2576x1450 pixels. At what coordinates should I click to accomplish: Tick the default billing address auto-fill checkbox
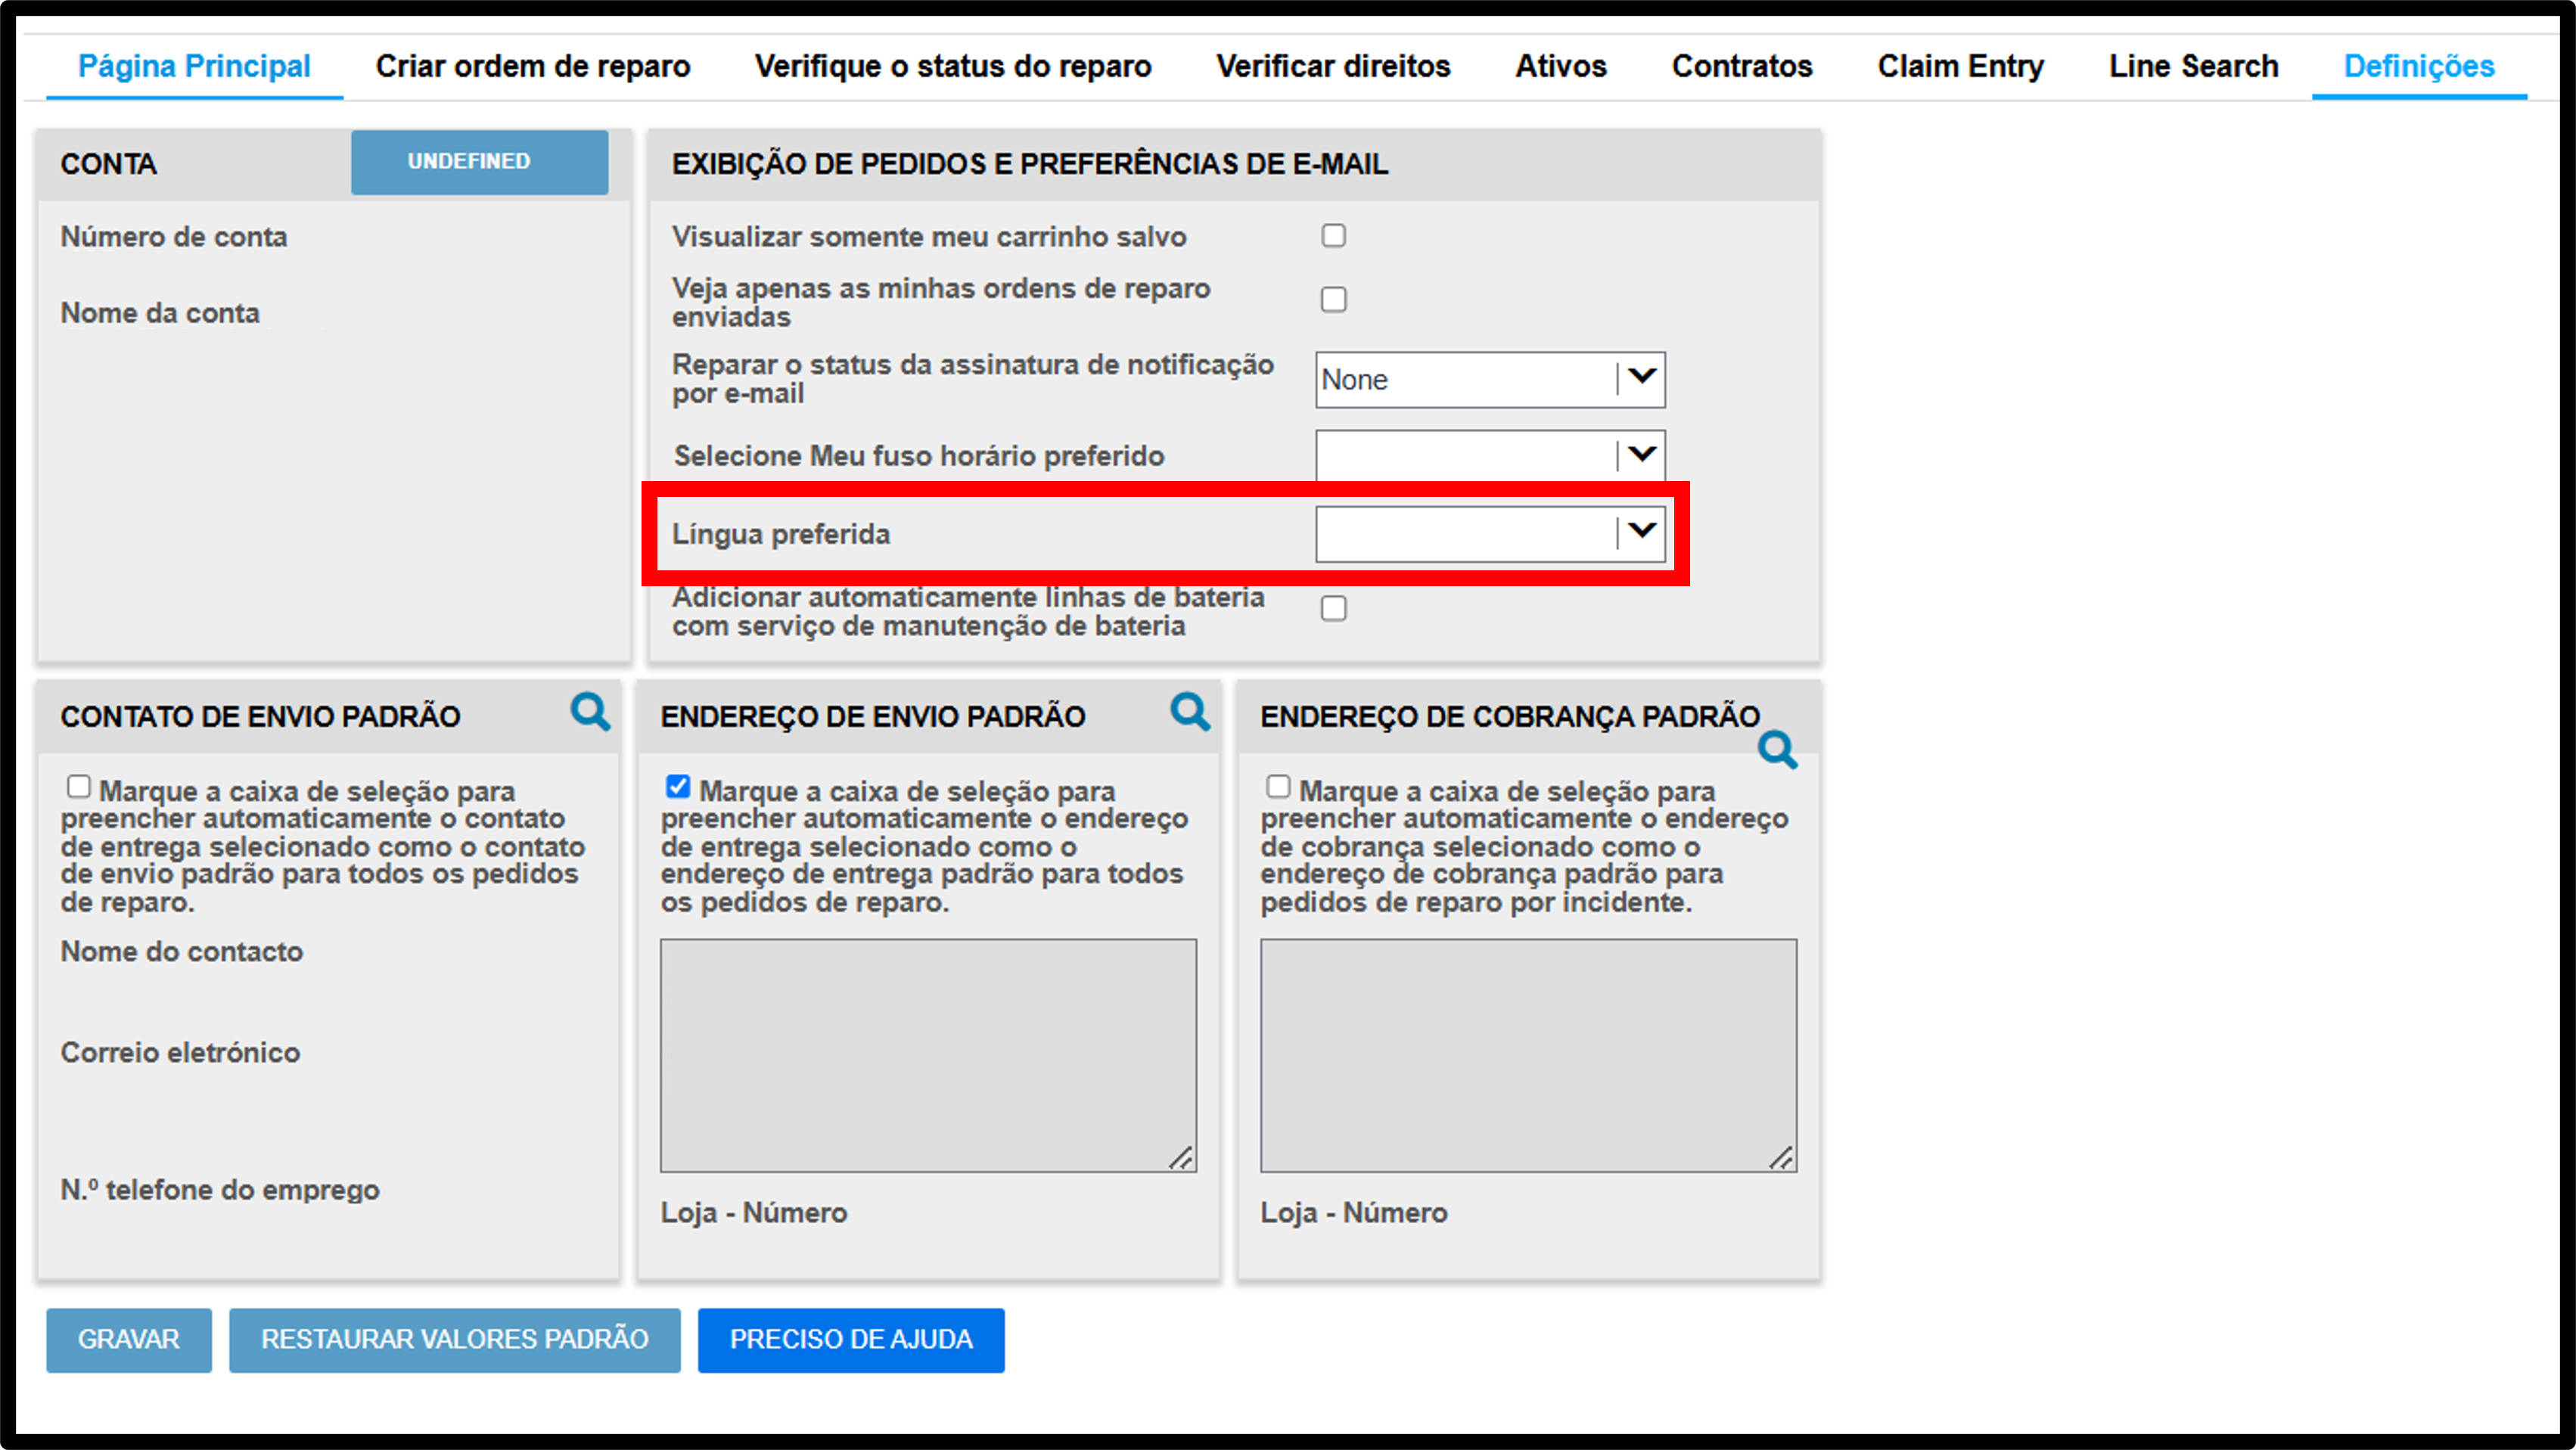pos(1278,787)
